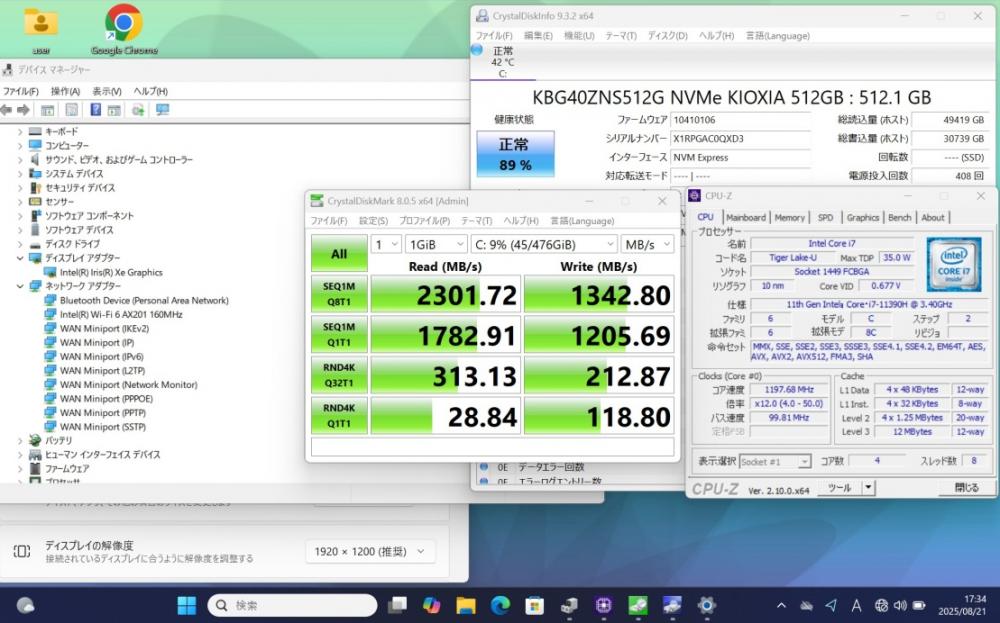Image resolution: width=1000 pixels, height=623 pixels.
Task: Open File Explorer from the taskbar
Action: pos(466,605)
